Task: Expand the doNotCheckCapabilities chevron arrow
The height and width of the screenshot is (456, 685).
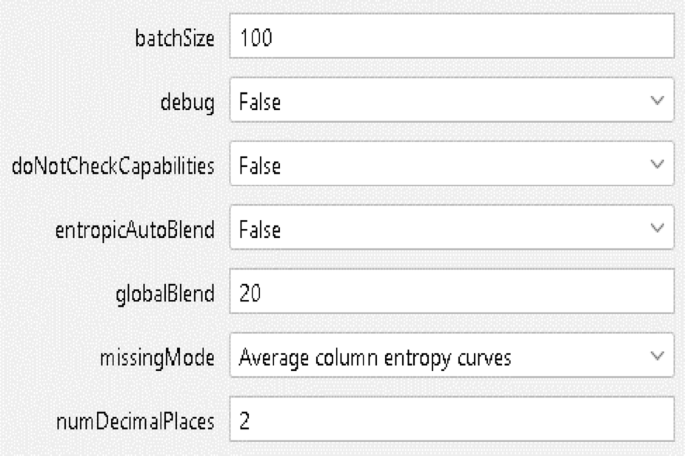Action: pos(656,164)
